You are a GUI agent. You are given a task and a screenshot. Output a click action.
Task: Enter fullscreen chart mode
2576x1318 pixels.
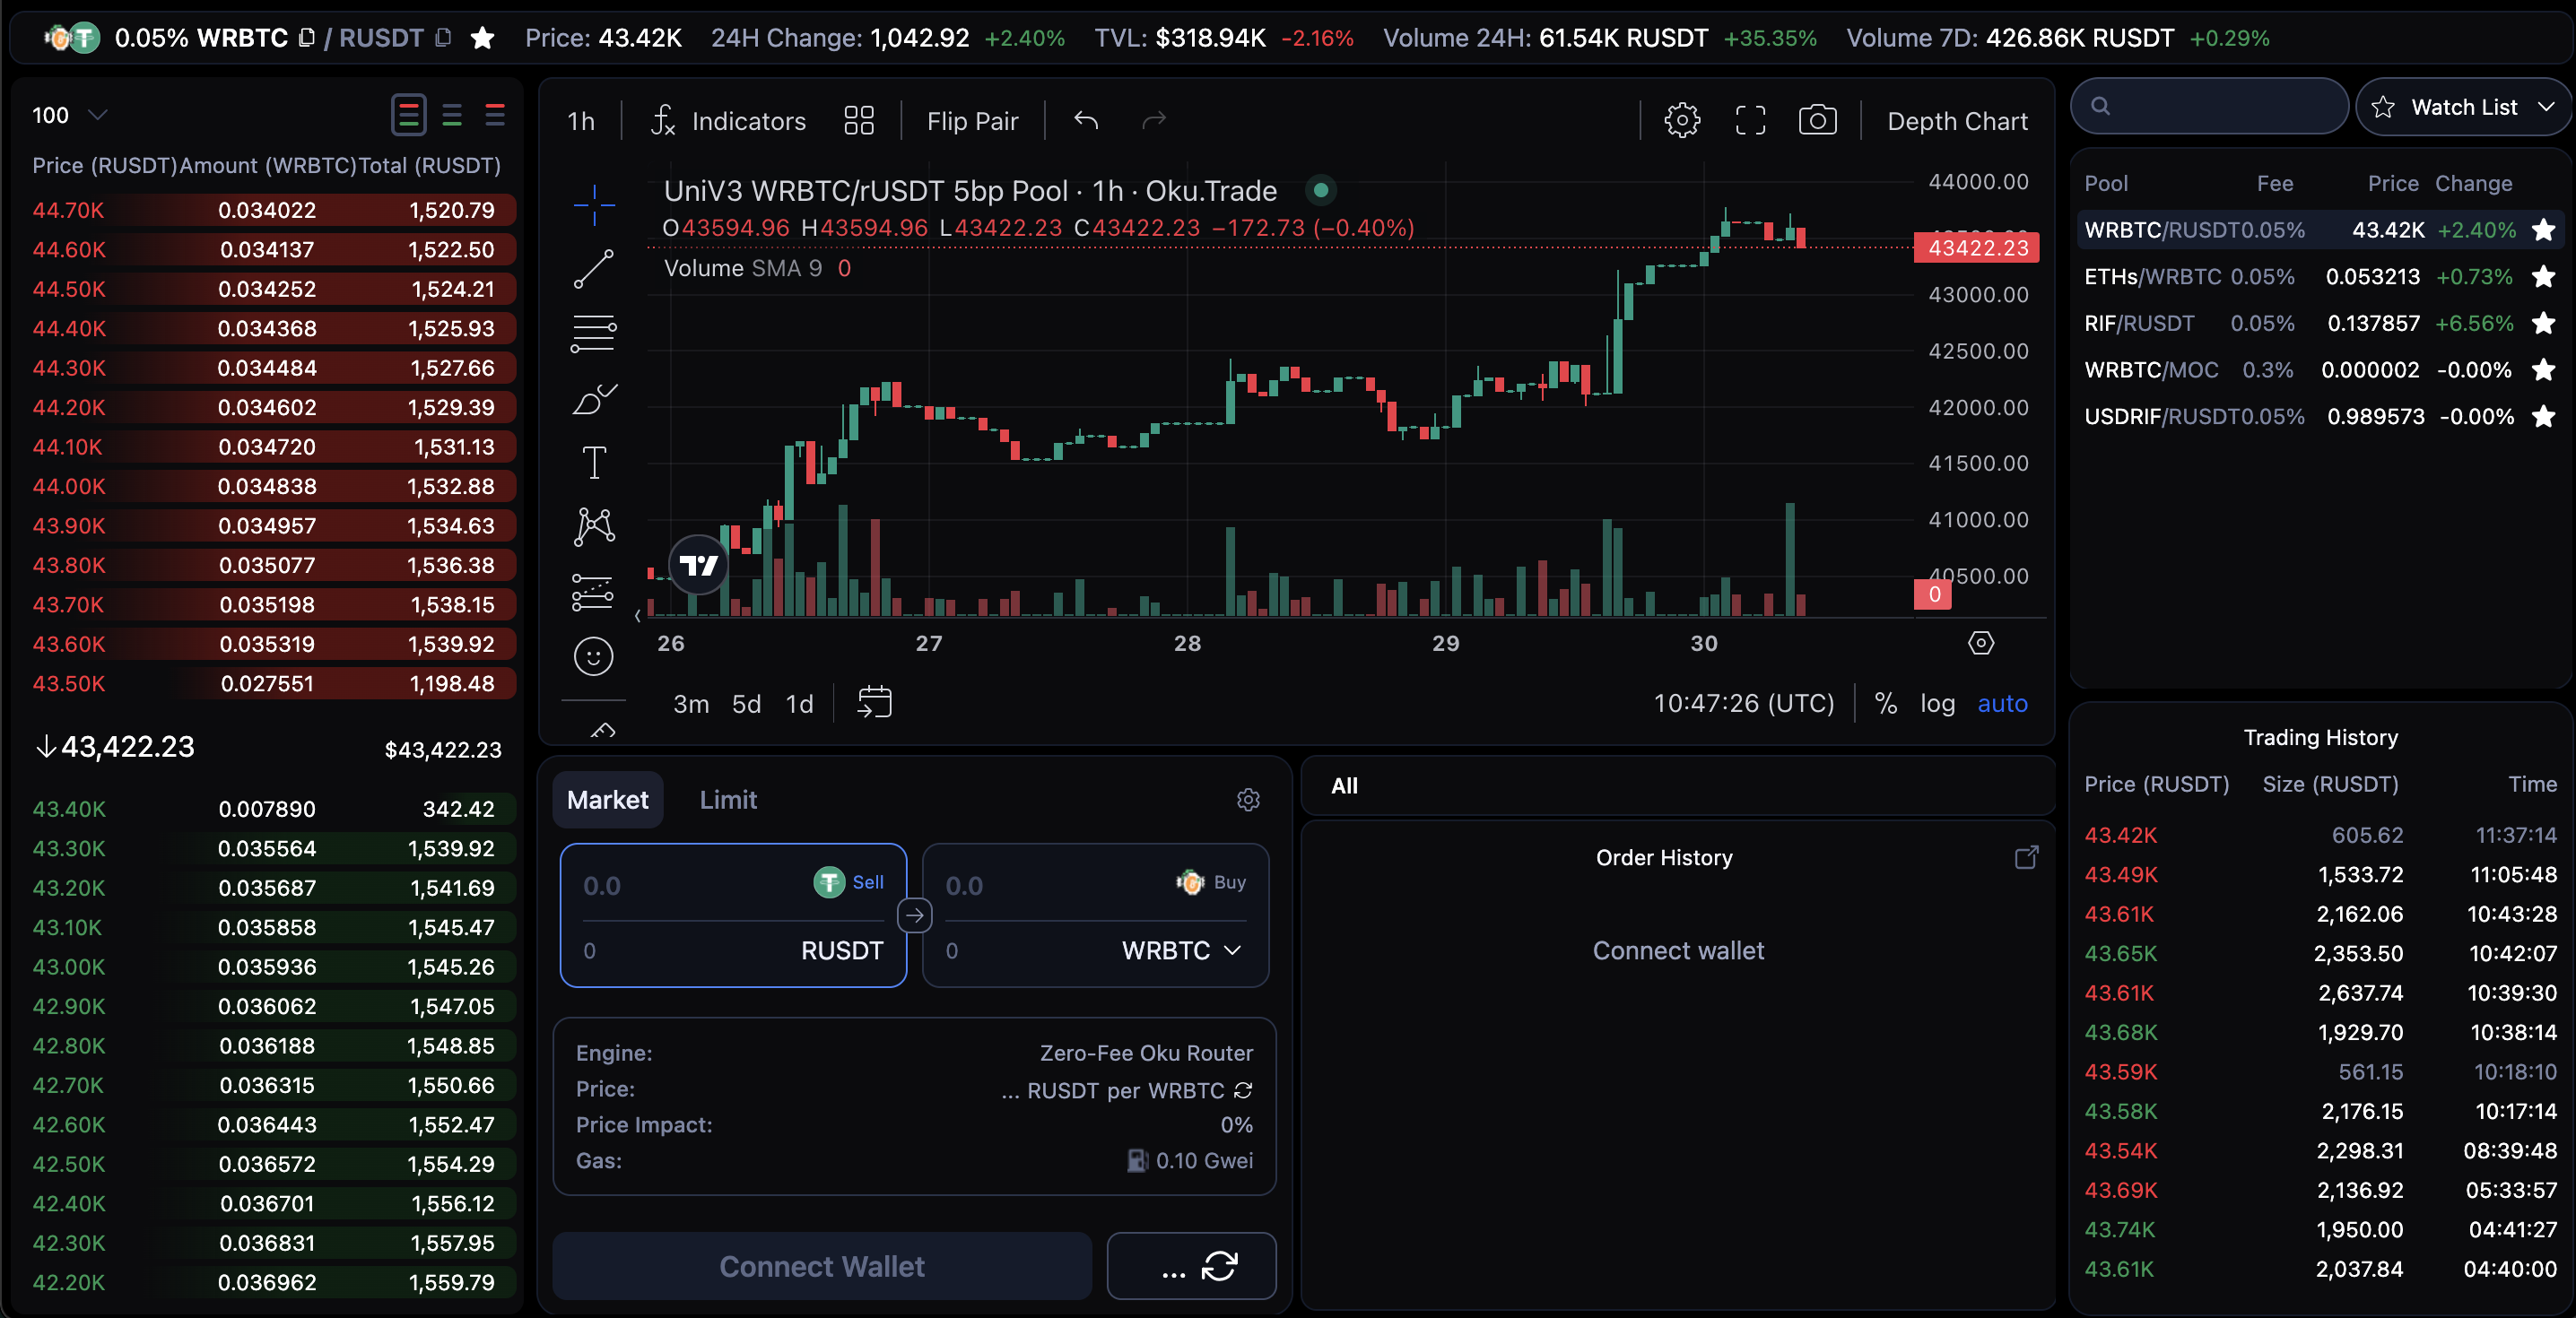point(1750,121)
